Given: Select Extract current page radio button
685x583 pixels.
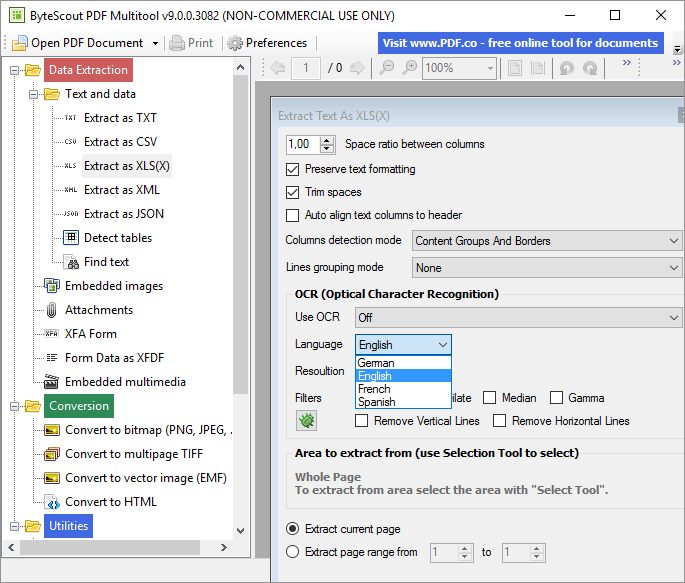Looking at the screenshot, I should pos(292,529).
